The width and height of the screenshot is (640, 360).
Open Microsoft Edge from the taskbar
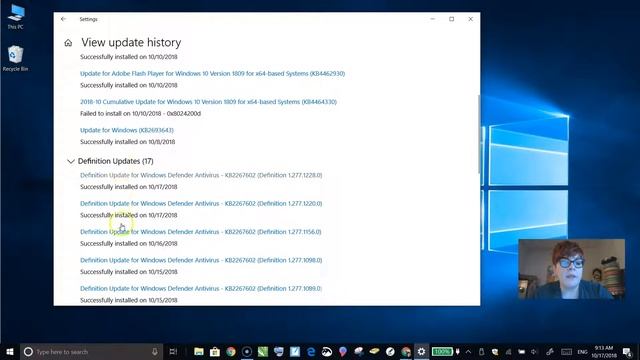(311, 351)
